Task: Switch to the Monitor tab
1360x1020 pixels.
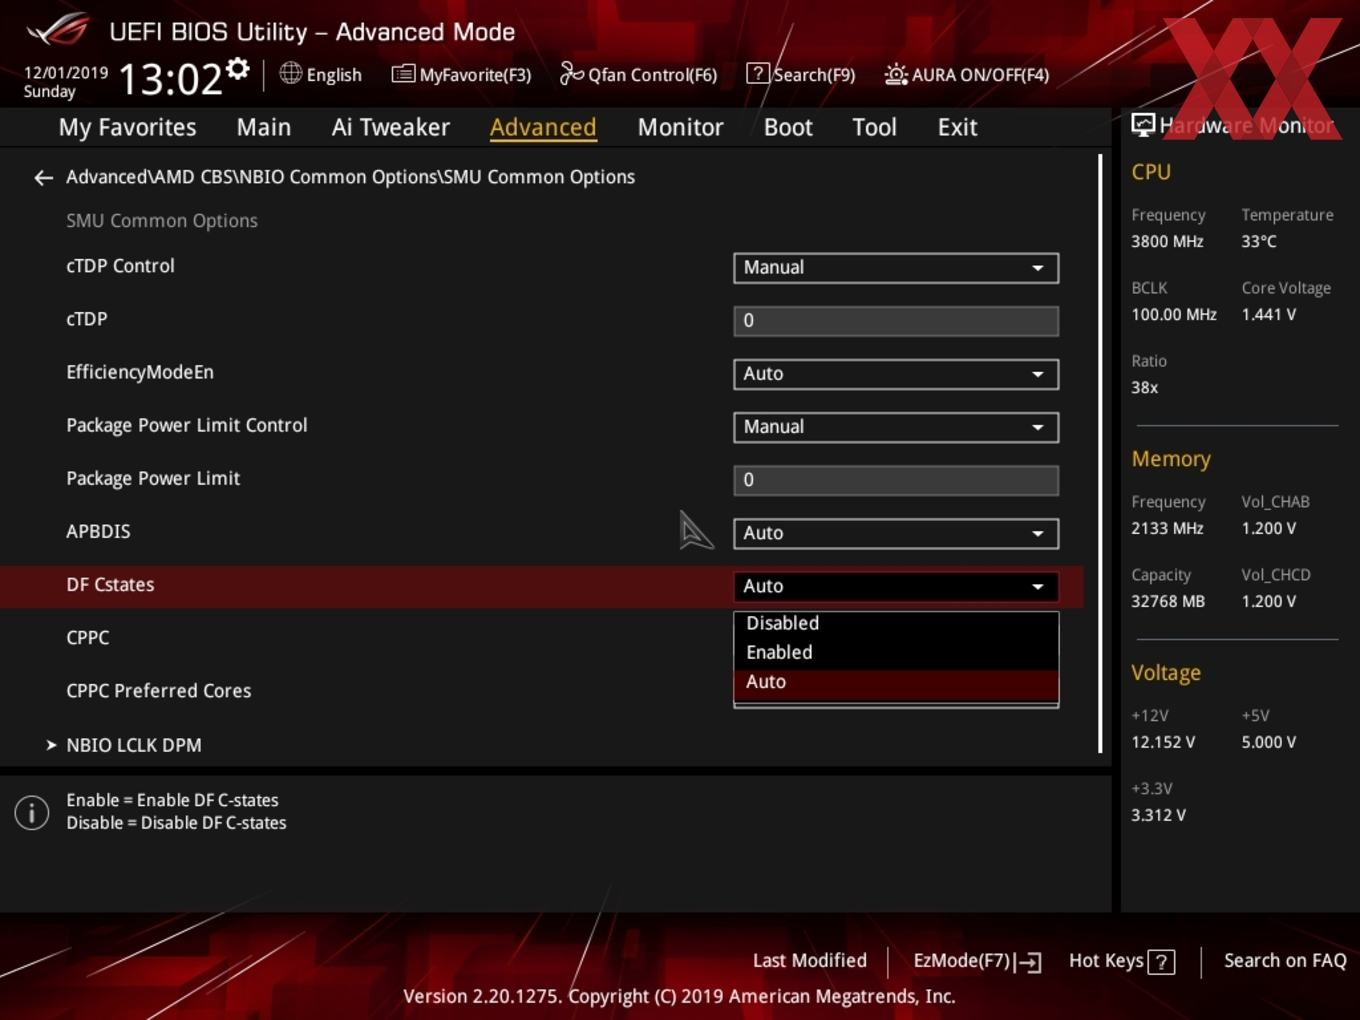Action: [x=680, y=127]
